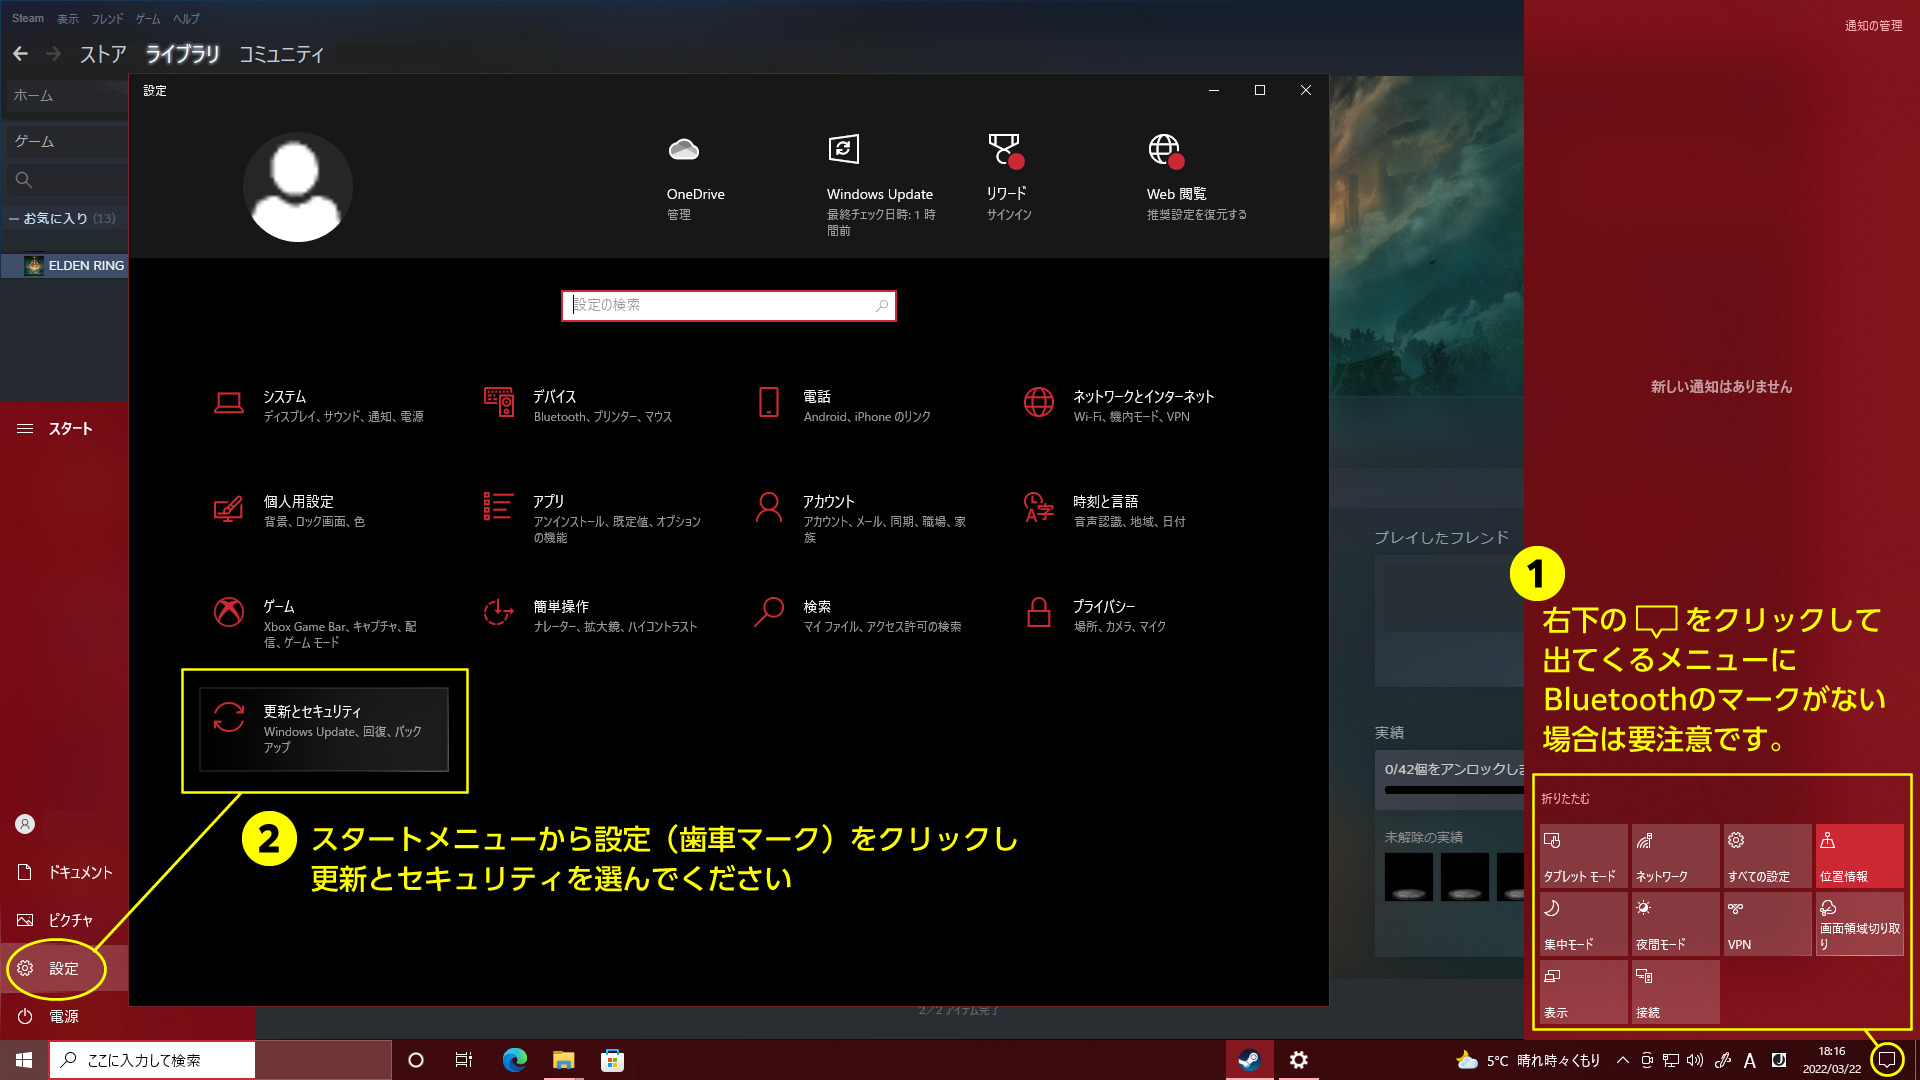Click the user account icon in Start menu

pyautogui.click(x=25, y=824)
